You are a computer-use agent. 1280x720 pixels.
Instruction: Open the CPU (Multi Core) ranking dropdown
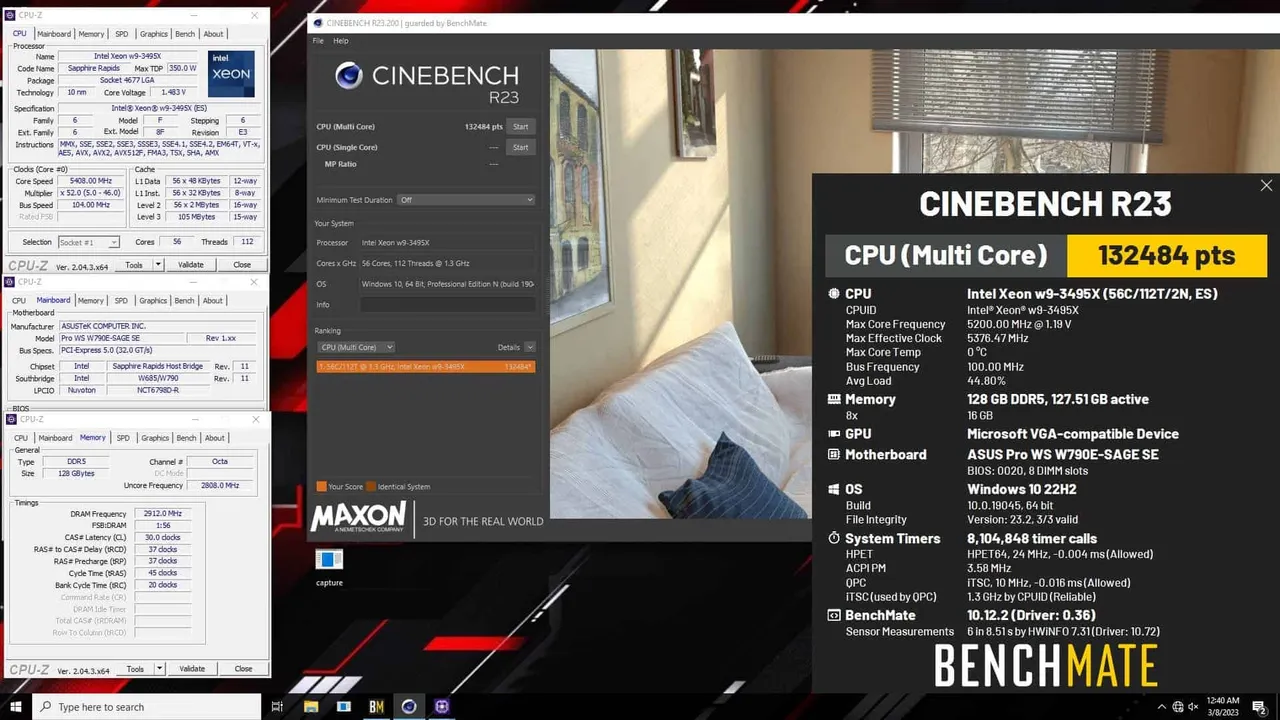click(x=355, y=346)
